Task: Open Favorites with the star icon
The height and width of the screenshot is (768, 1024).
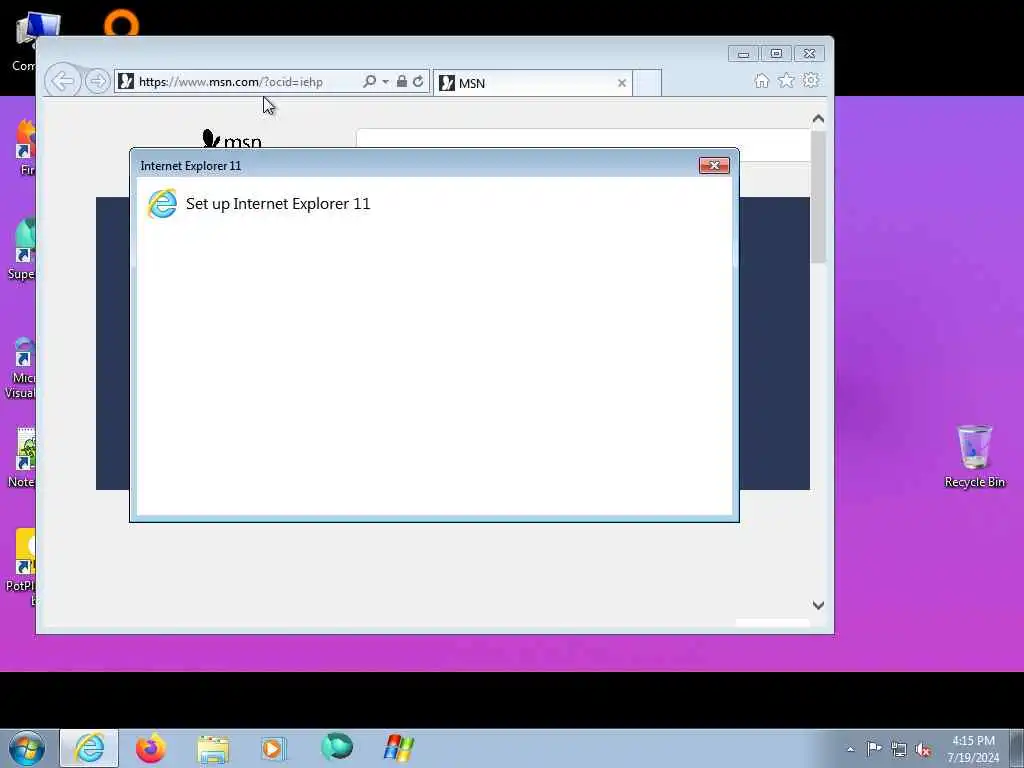Action: (x=786, y=80)
